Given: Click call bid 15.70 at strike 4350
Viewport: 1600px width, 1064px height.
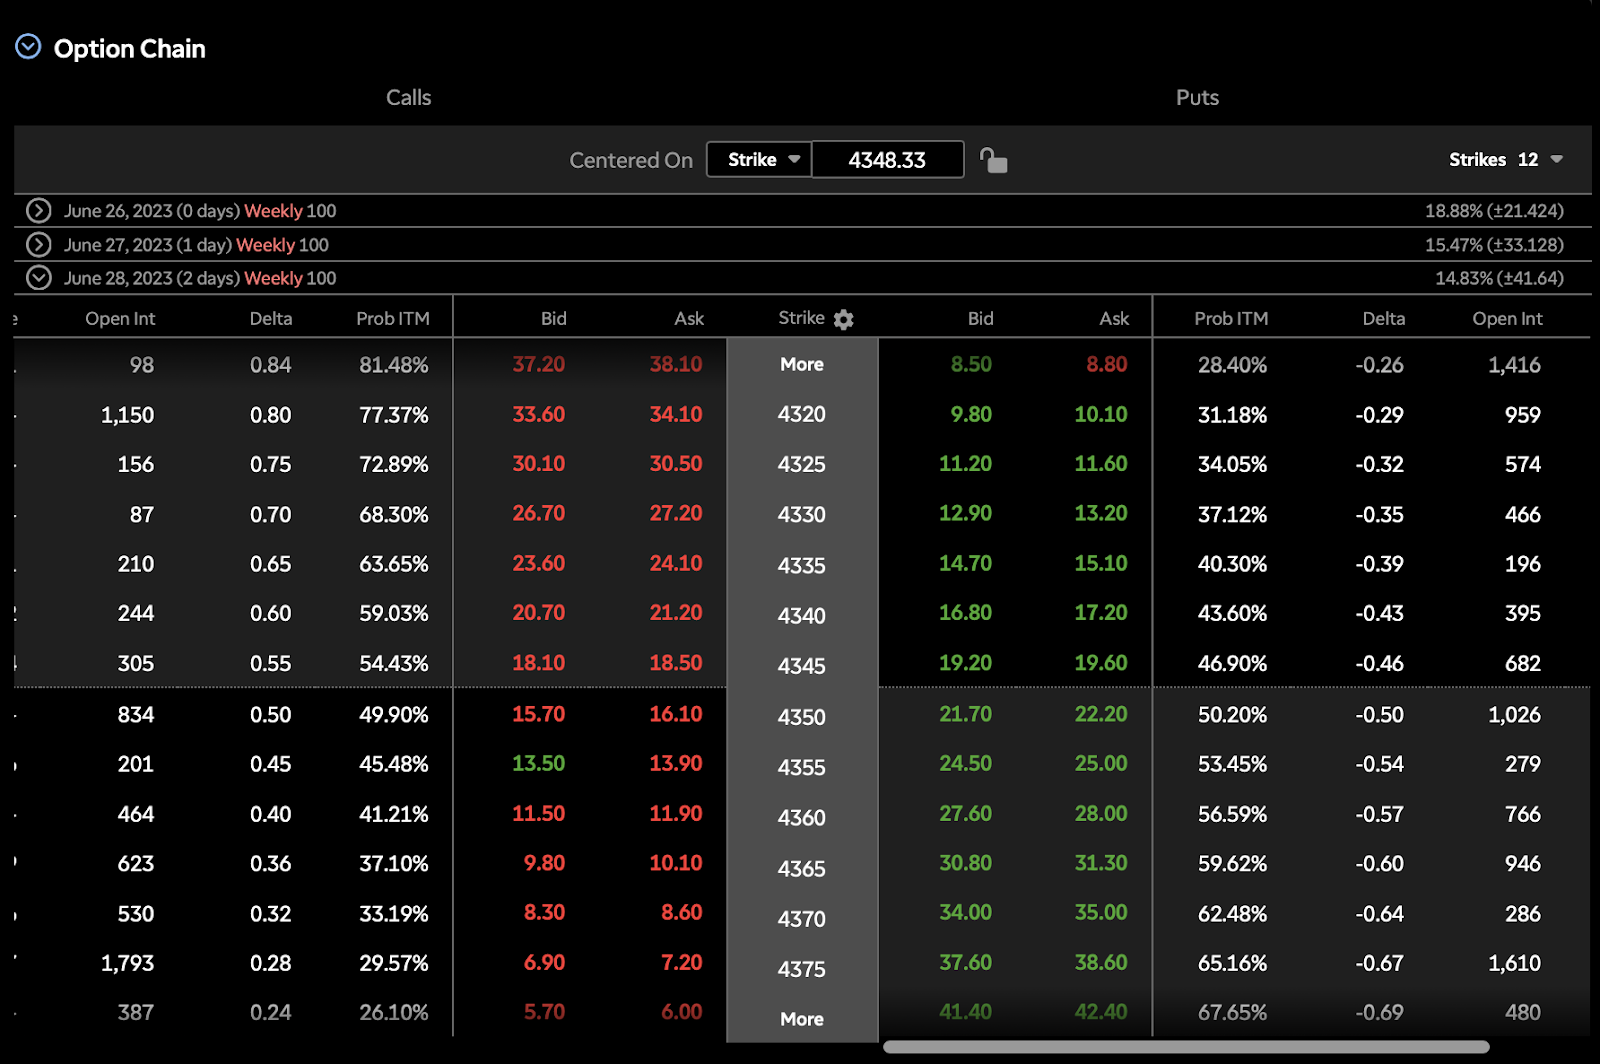Looking at the screenshot, I should (x=539, y=714).
